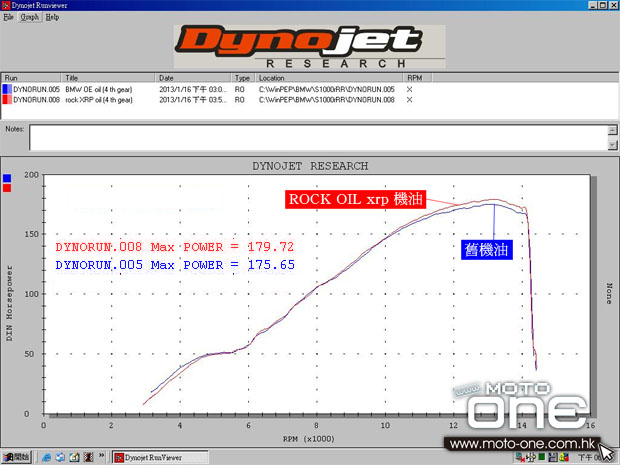Click the second quick launch icon
The width and height of the screenshot is (620, 465).
(x=60, y=457)
